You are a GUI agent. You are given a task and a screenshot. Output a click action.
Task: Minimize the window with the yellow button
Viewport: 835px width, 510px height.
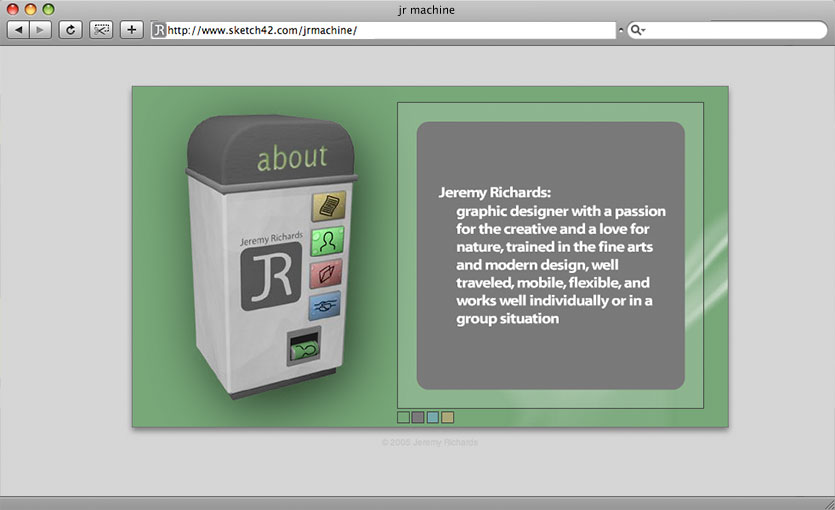click(x=30, y=9)
